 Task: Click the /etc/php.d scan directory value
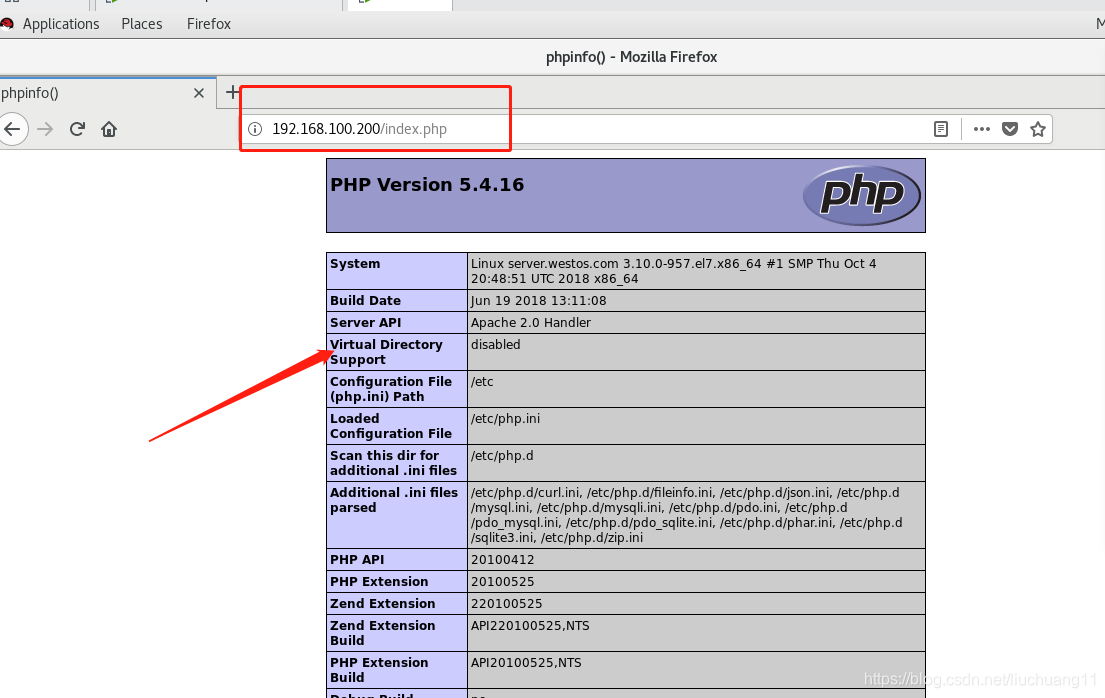pyautogui.click(x=502, y=455)
